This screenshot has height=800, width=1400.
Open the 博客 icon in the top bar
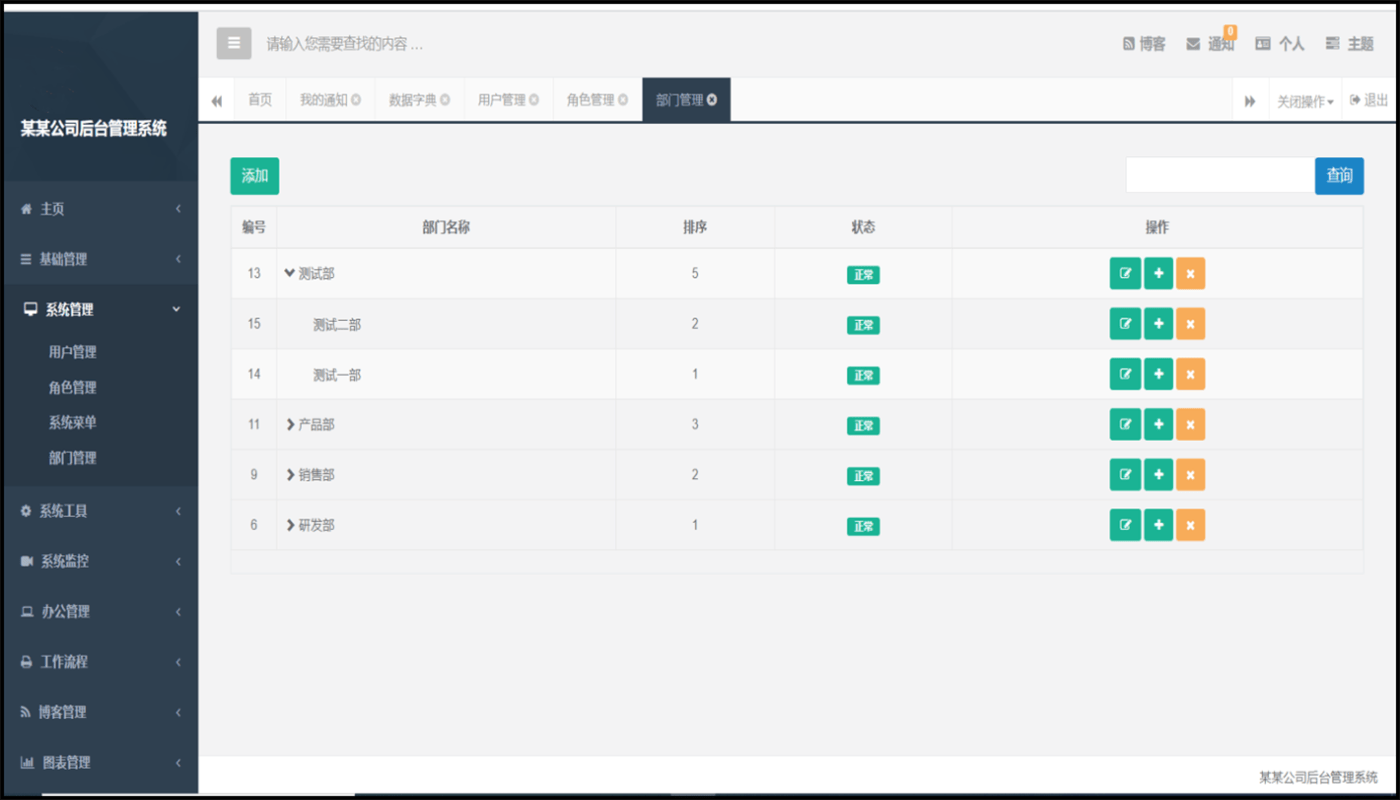1142,43
